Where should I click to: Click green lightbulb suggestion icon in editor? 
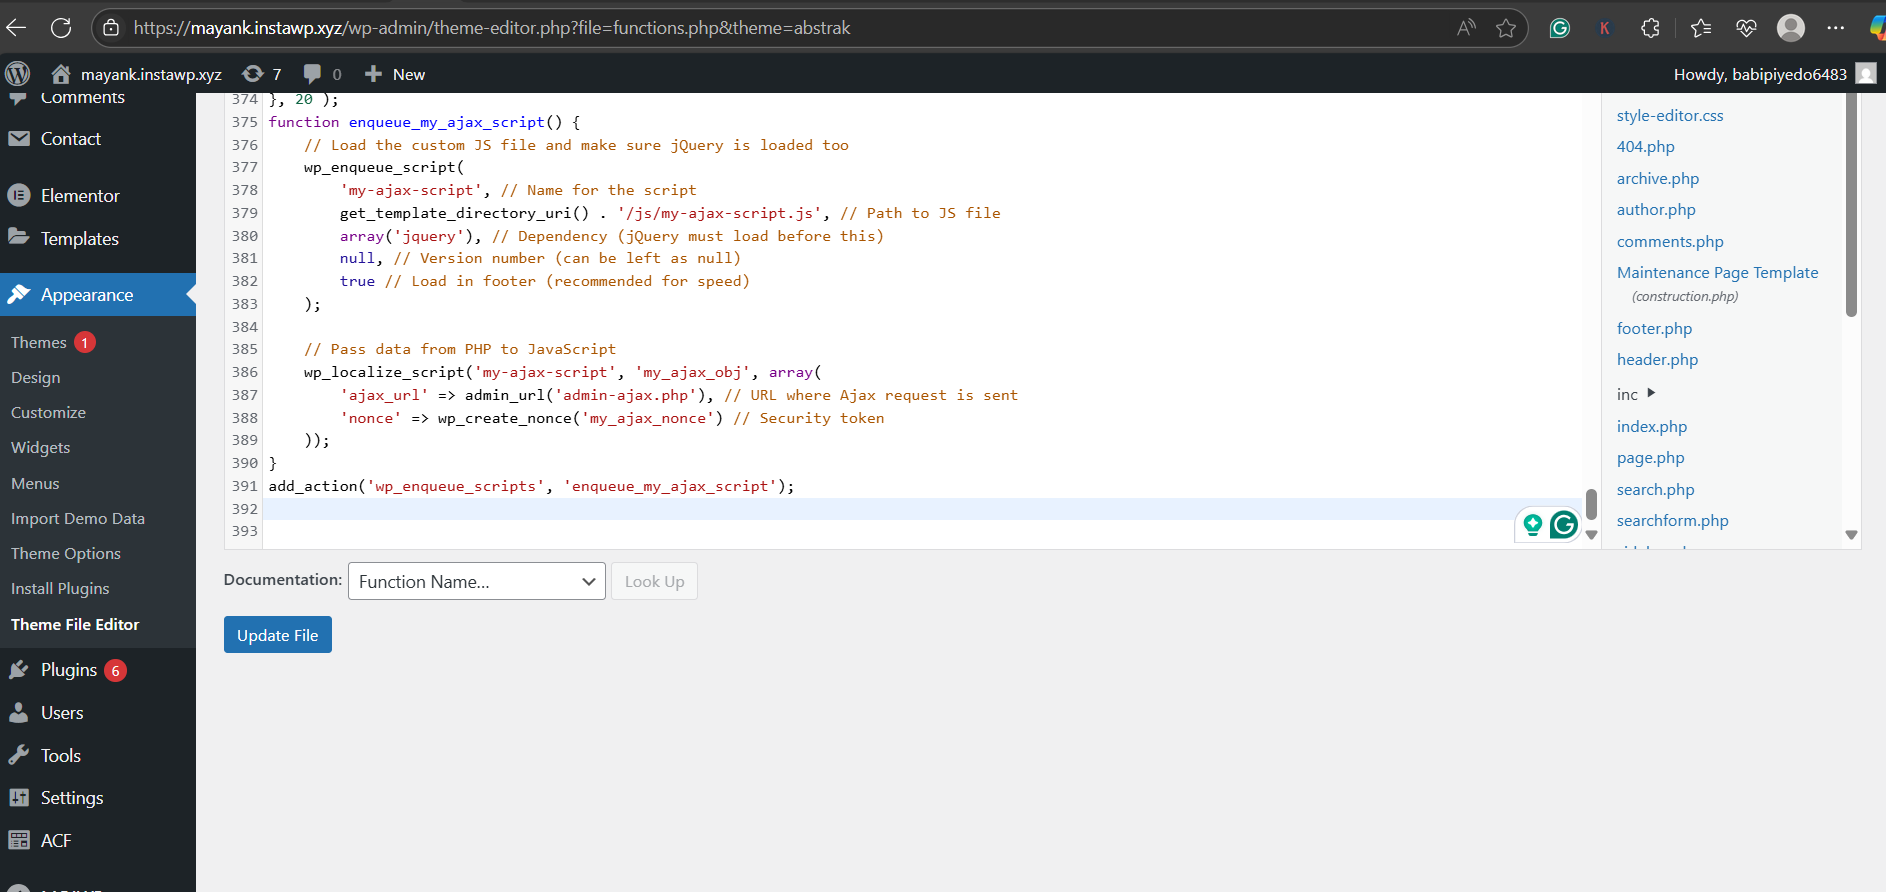click(1532, 524)
